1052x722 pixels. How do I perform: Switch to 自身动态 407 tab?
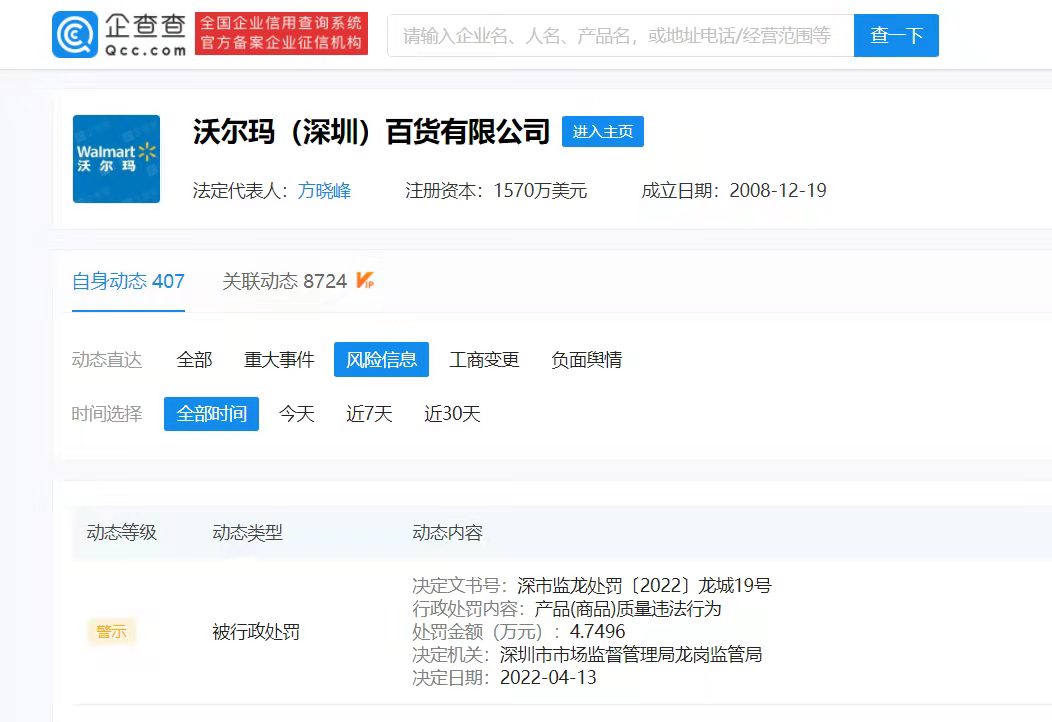click(x=128, y=281)
